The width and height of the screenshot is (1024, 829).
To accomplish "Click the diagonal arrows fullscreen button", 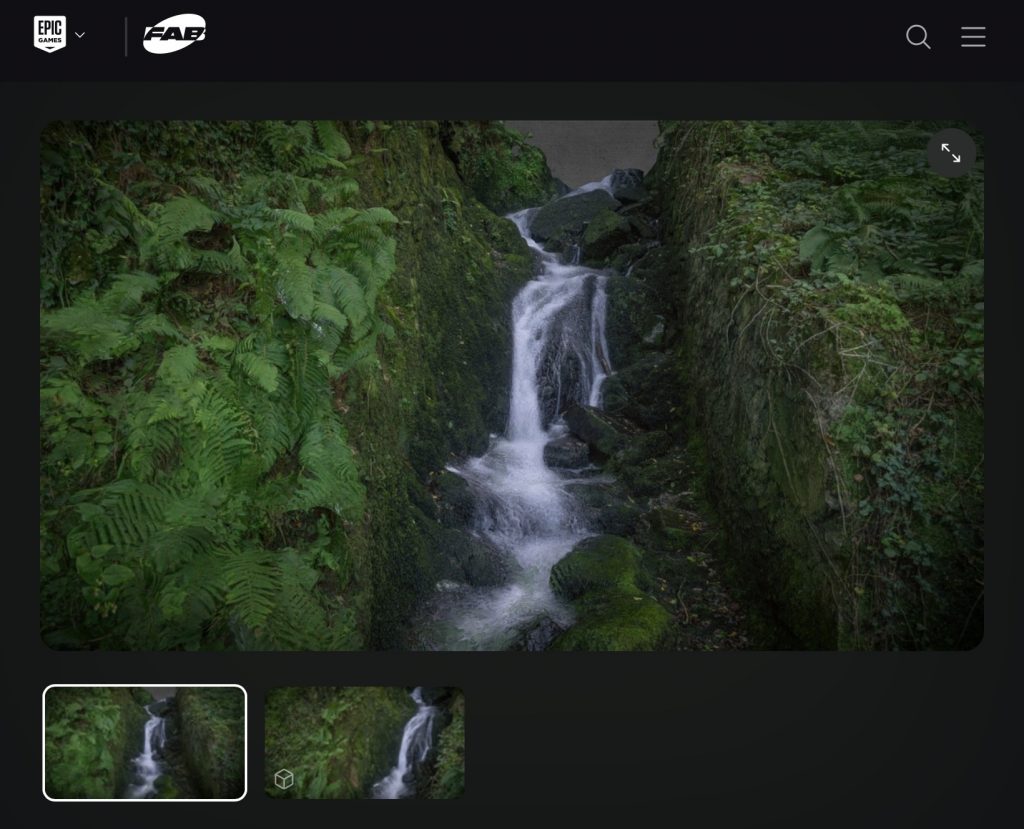I will pos(950,153).
